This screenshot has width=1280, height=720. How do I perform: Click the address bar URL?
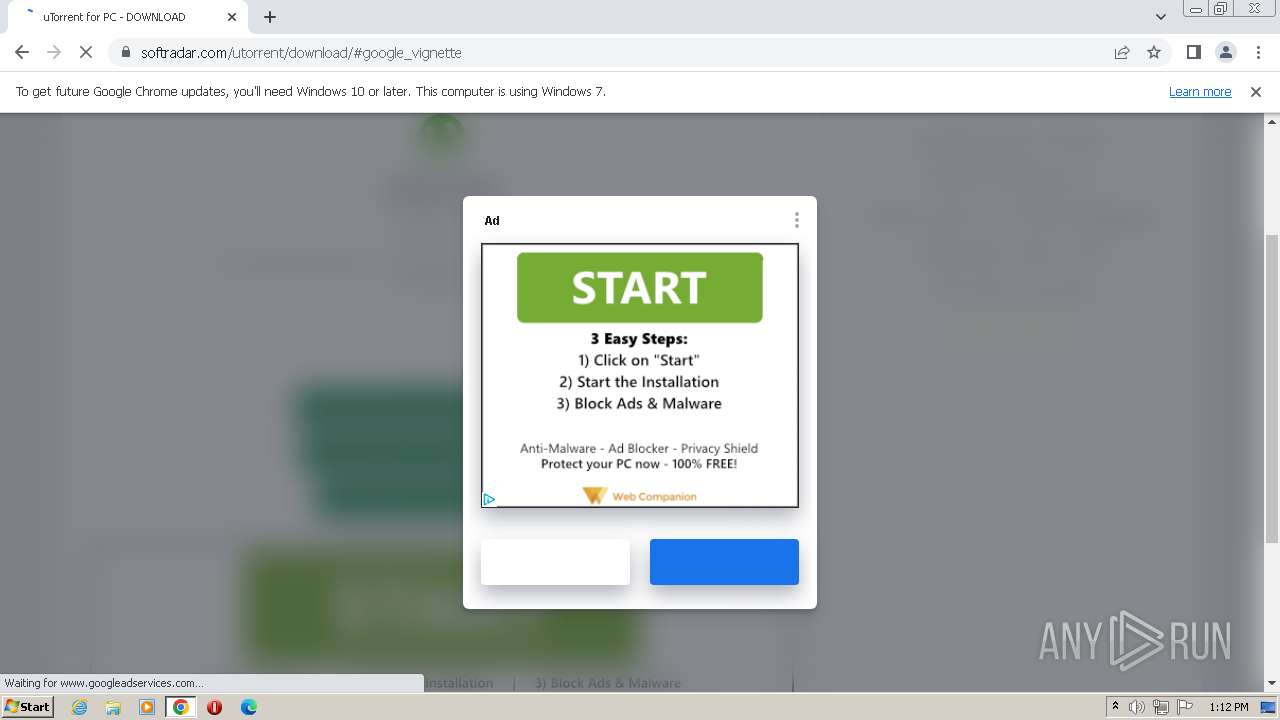pyautogui.click(x=301, y=52)
